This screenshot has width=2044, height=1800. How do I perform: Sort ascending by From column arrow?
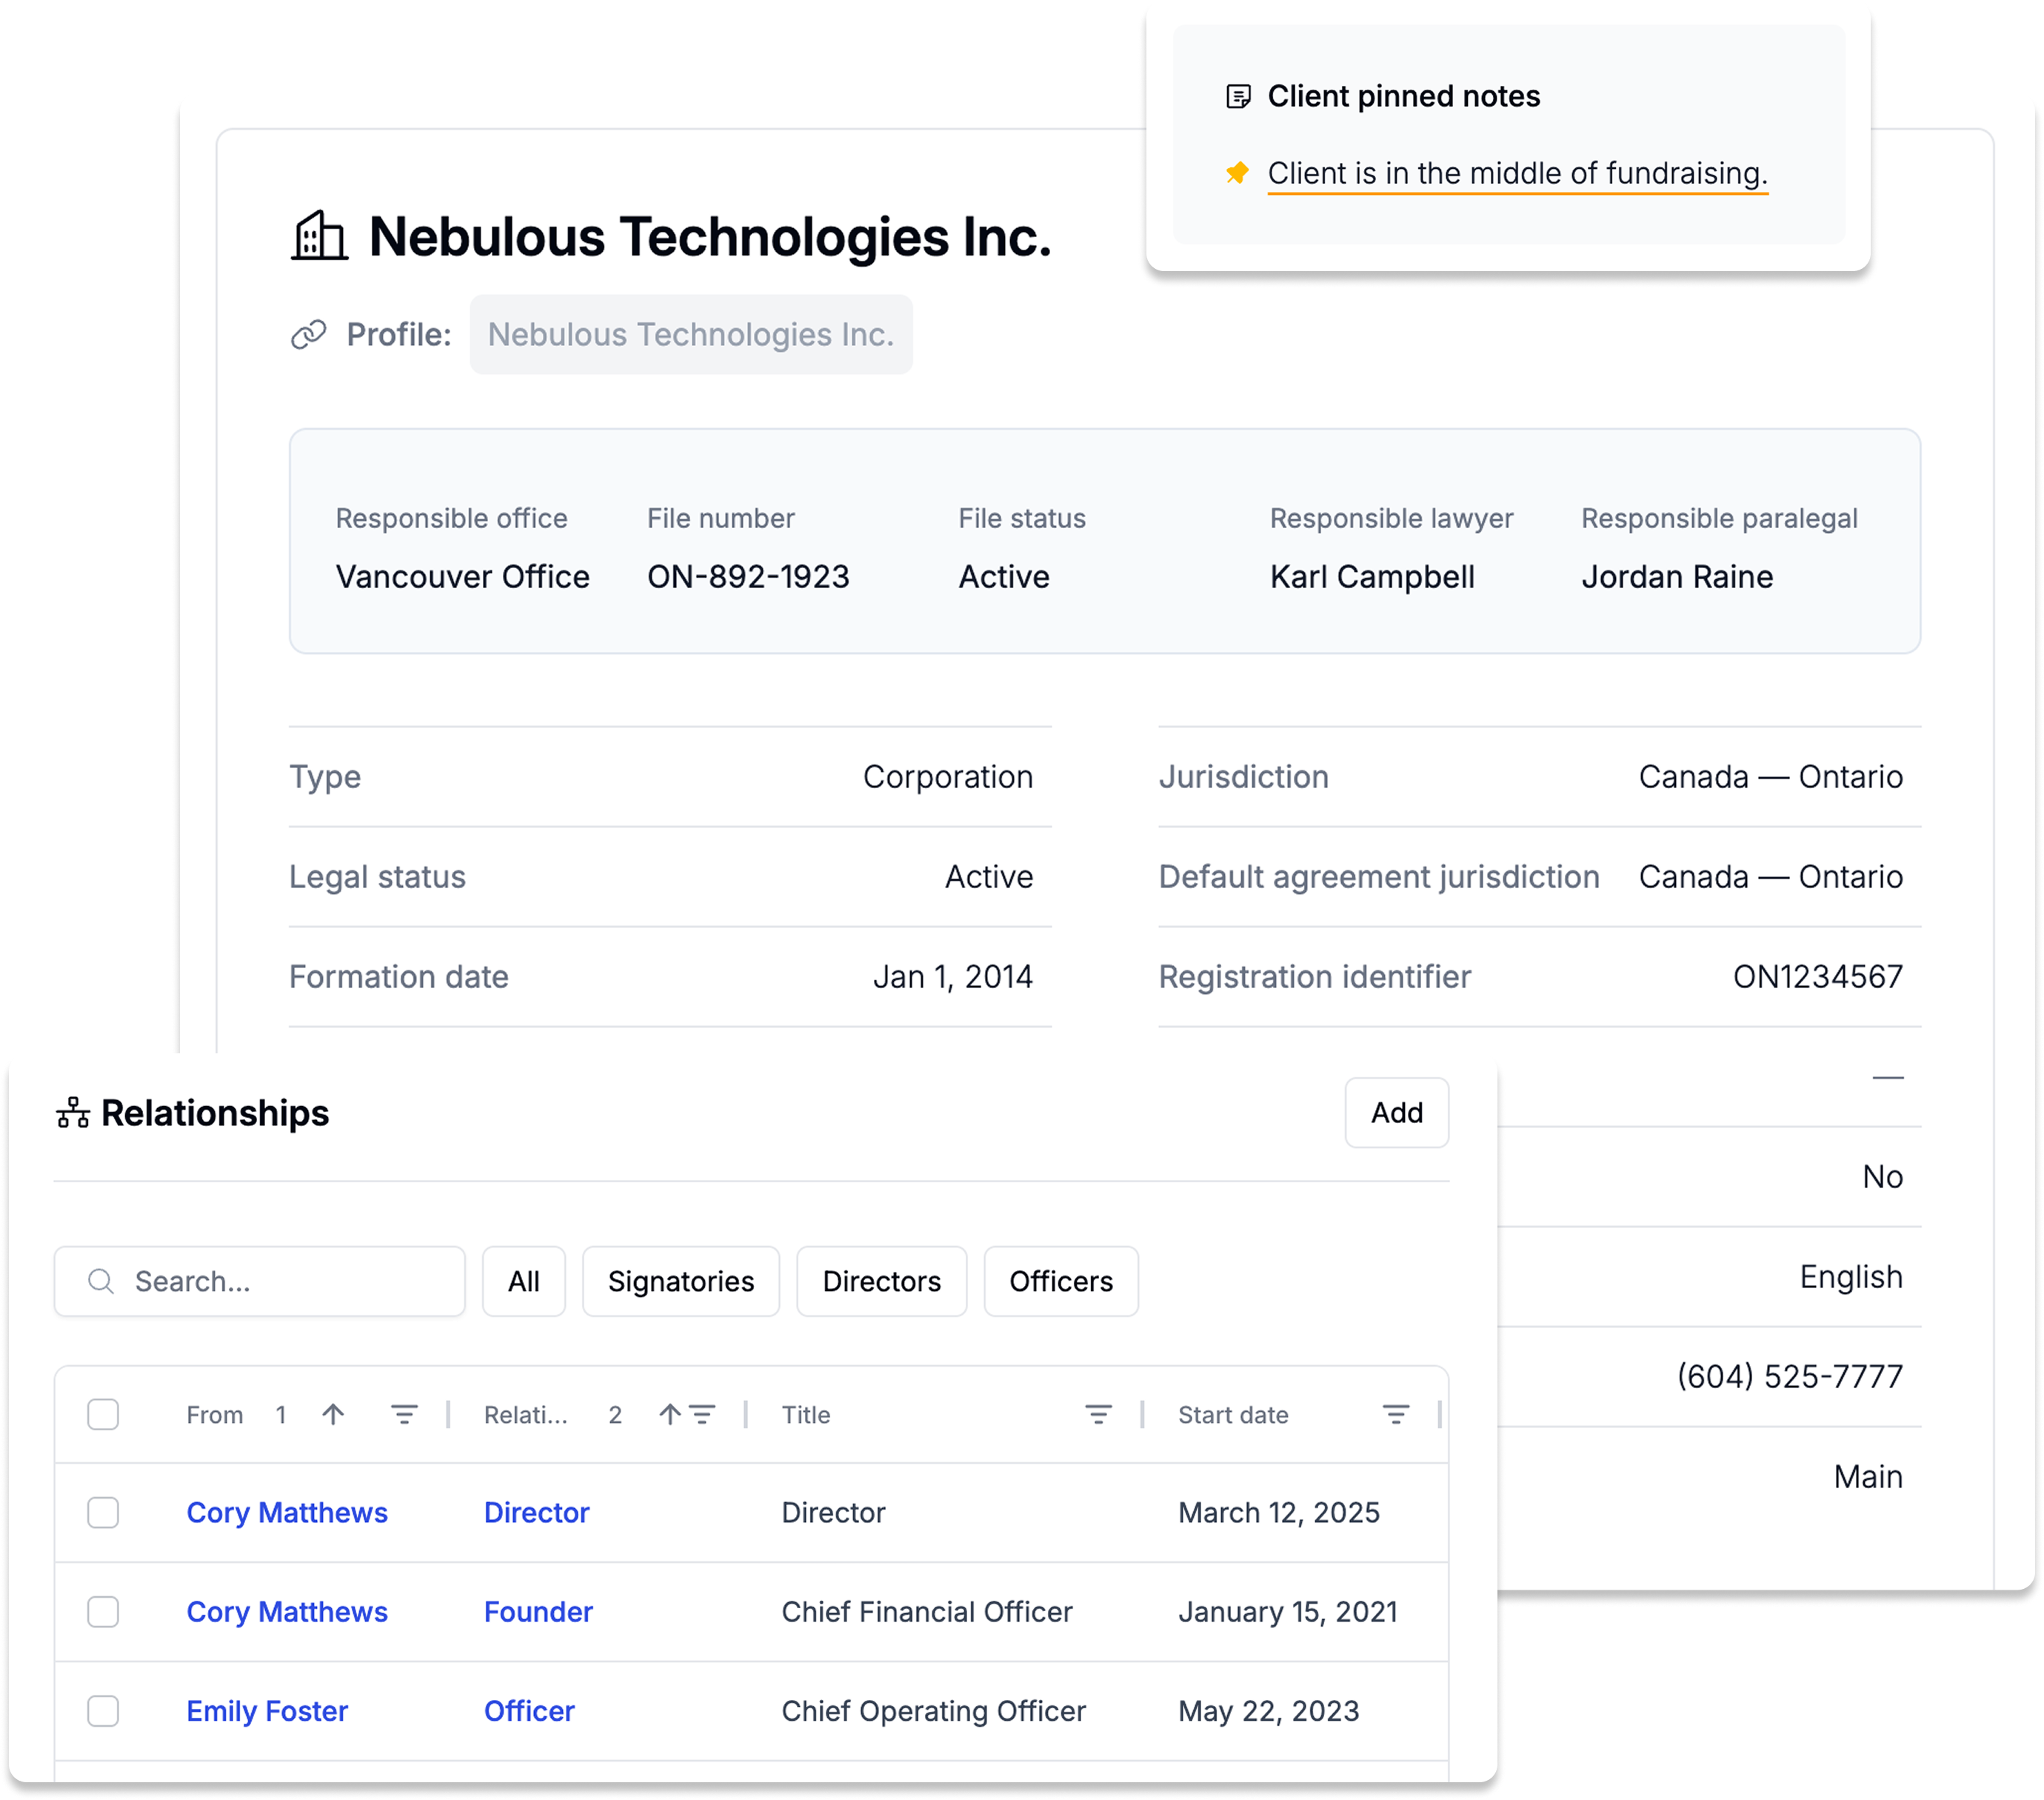click(x=333, y=1414)
